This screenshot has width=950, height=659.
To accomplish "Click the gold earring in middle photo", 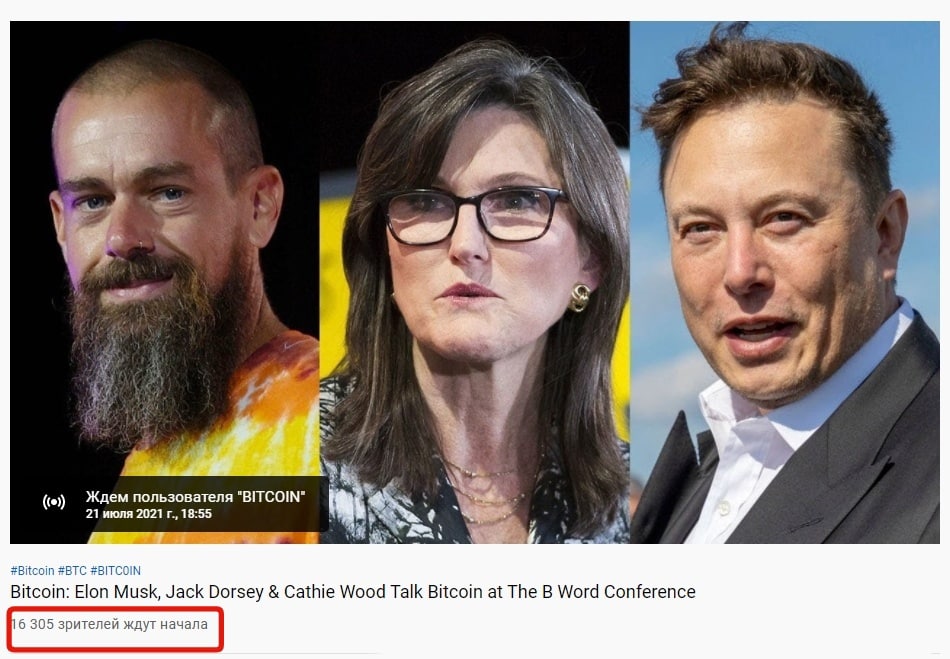I will [579, 297].
